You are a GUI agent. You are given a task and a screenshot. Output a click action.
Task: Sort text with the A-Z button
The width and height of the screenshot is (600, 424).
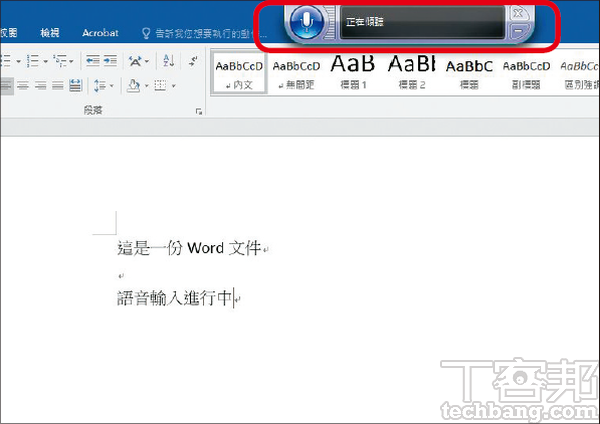(x=168, y=60)
